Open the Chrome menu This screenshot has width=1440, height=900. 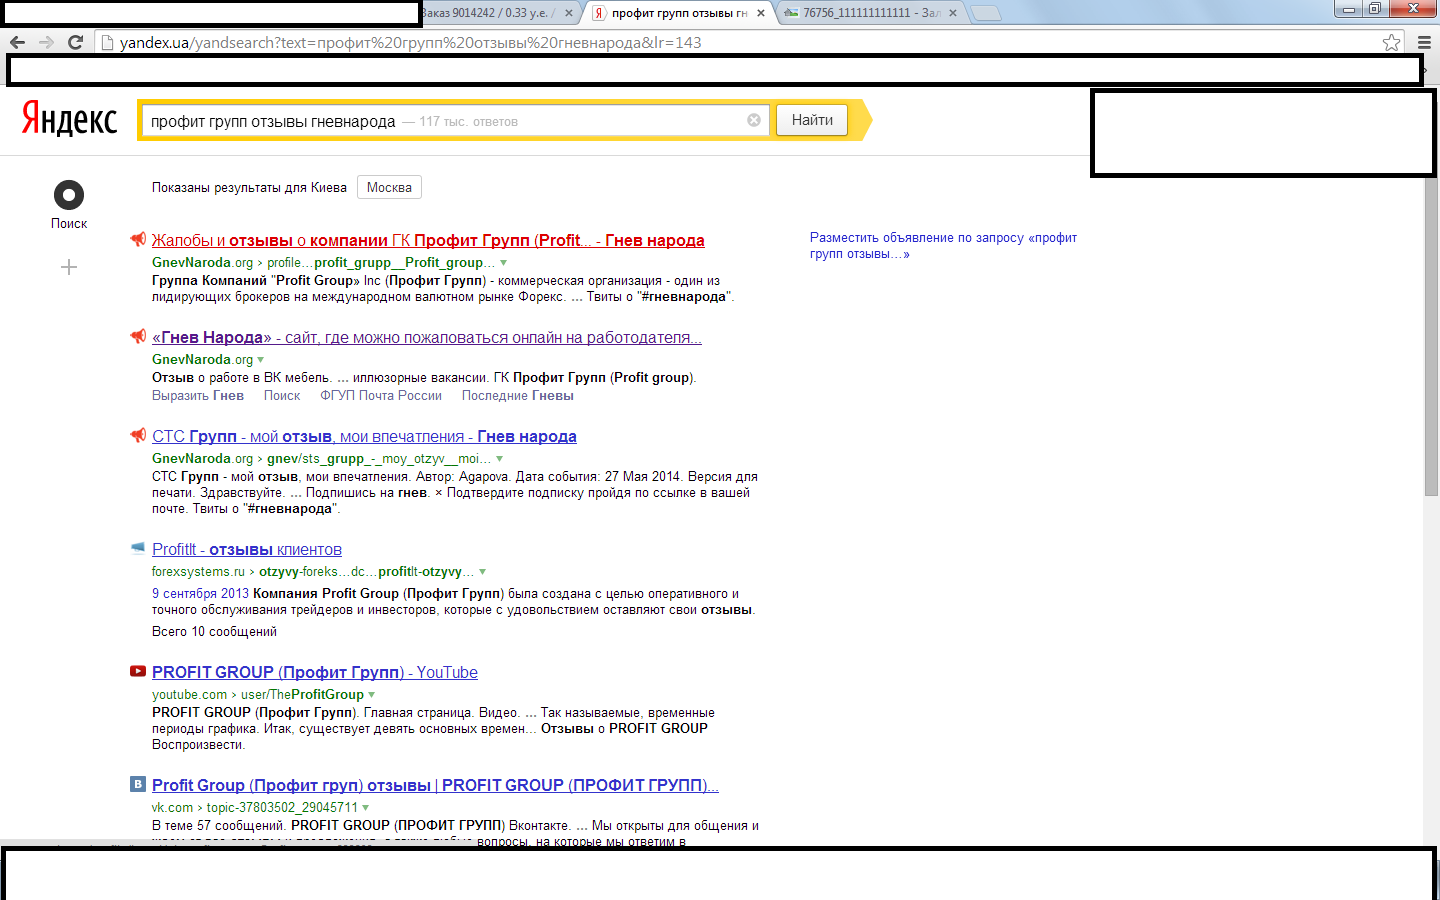(x=1424, y=42)
